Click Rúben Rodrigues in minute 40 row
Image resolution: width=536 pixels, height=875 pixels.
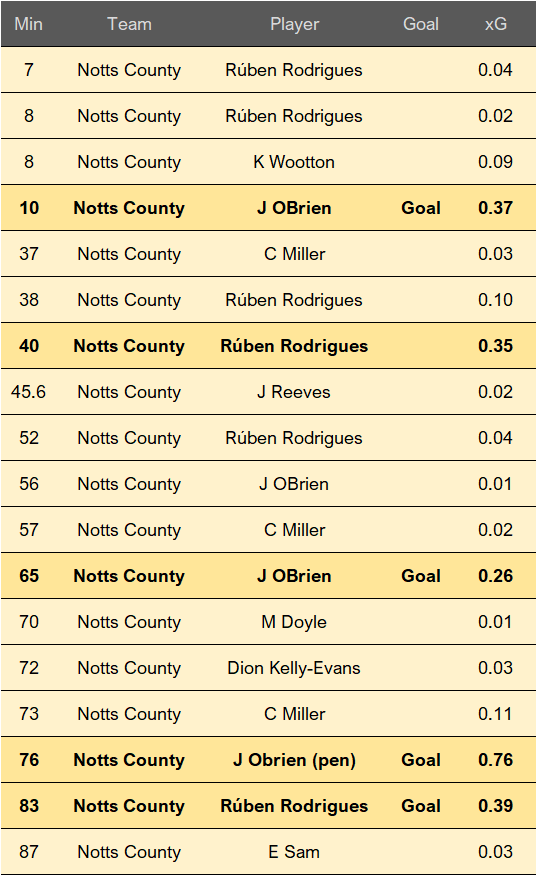[x=294, y=346]
